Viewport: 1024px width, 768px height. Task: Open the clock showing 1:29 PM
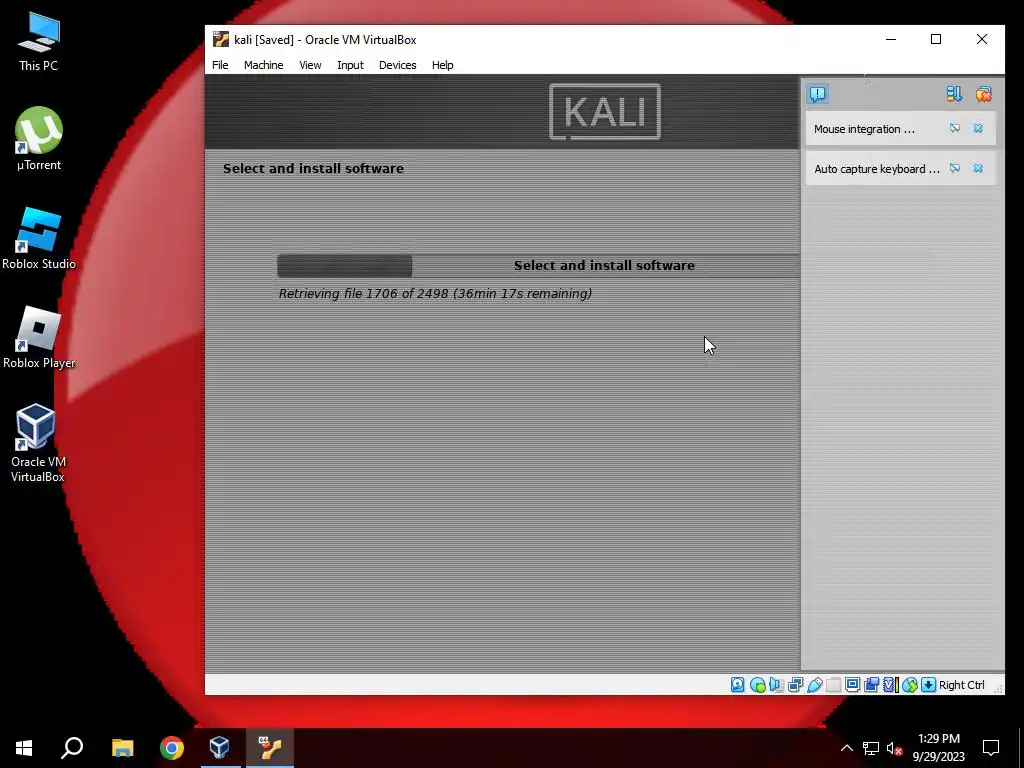click(938, 748)
